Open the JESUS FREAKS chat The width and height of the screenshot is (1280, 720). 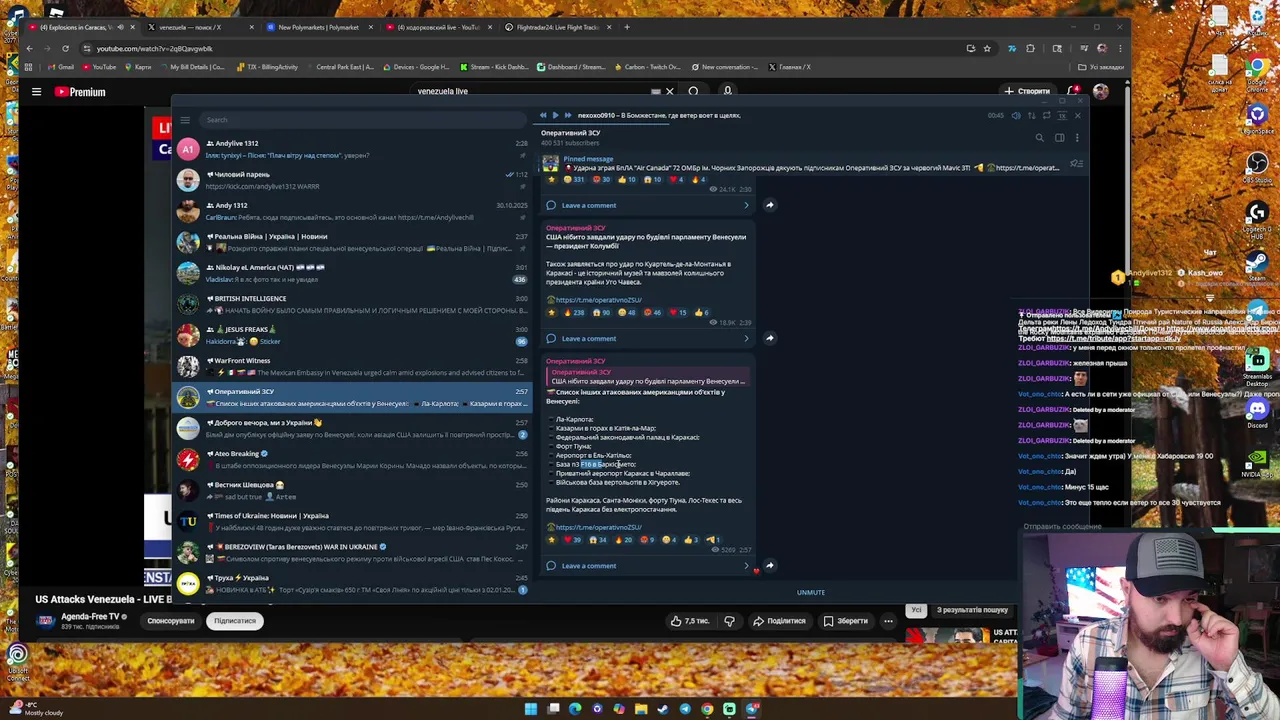(x=350, y=335)
